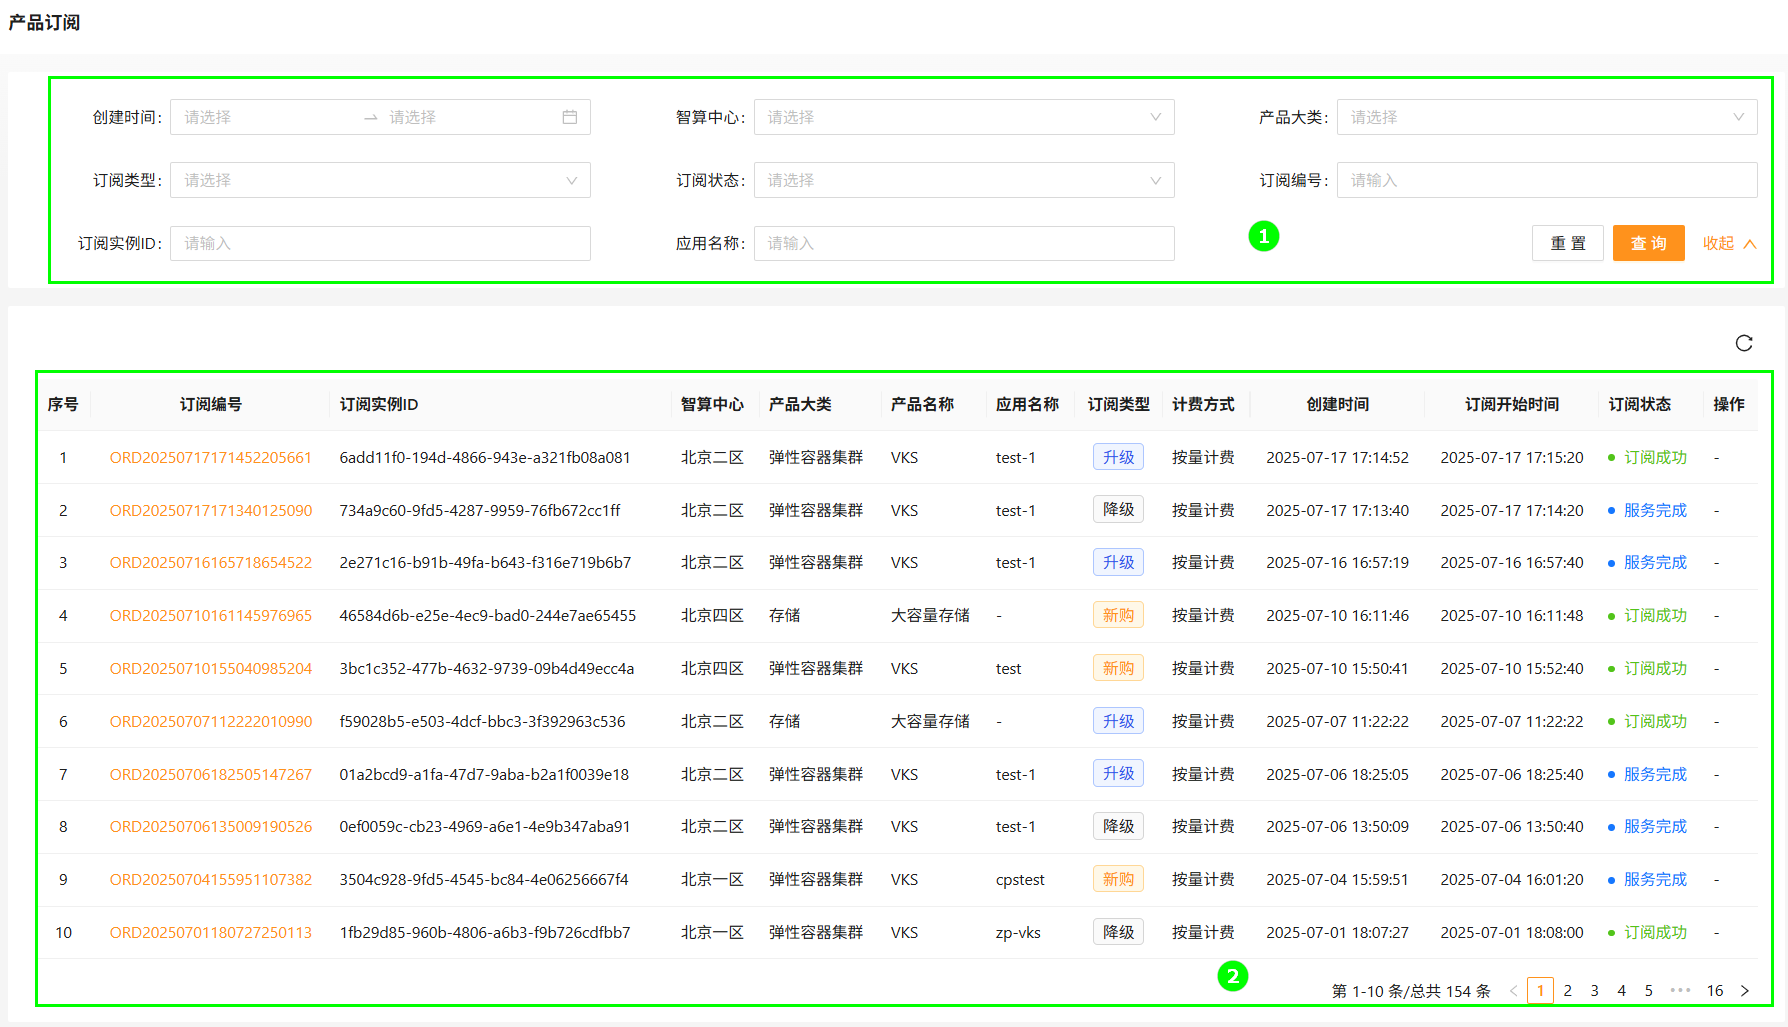Click start time 2025-07-01 18:08:00

pyautogui.click(x=1512, y=932)
